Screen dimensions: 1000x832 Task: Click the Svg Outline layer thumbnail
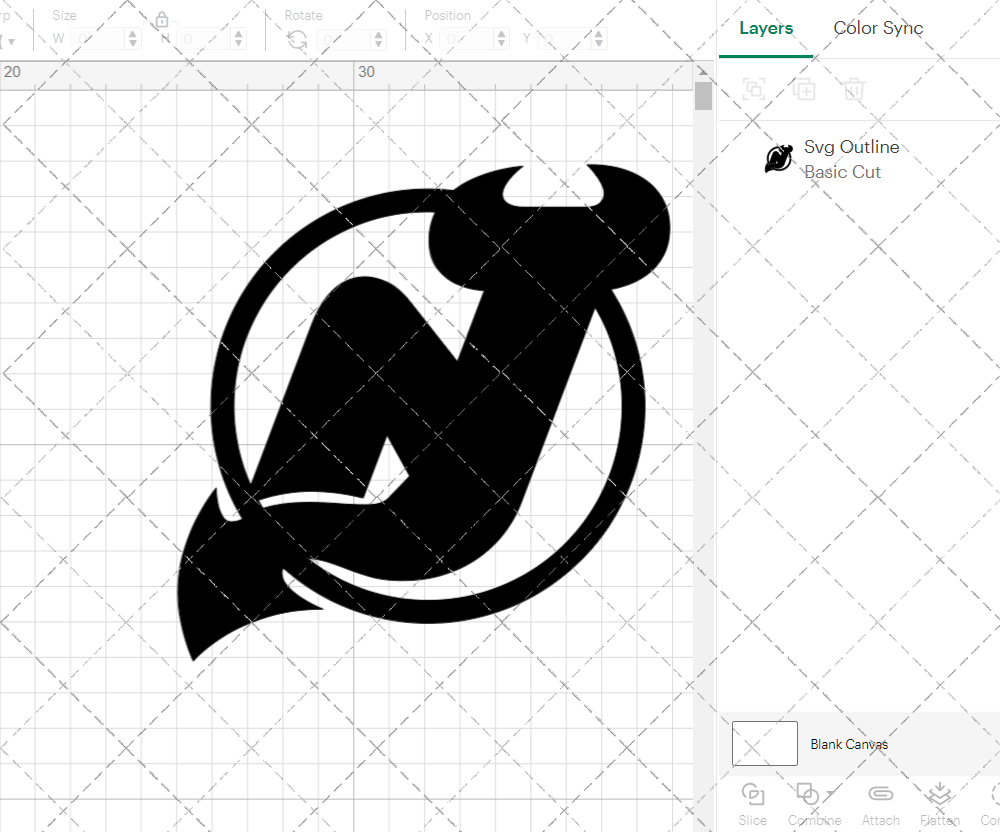[778, 159]
